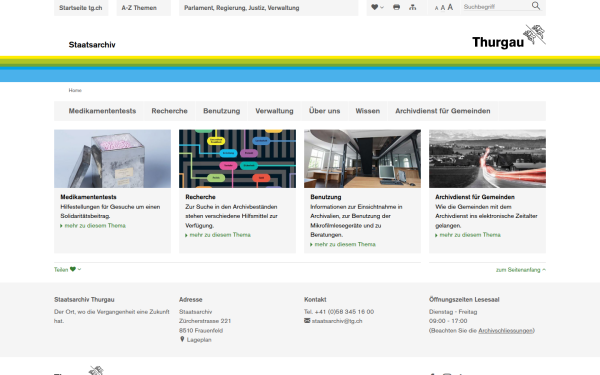The width and height of the screenshot is (600, 375).
Task: Open the Recherche navigation tab
Action: pyautogui.click(x=170, y=111)
